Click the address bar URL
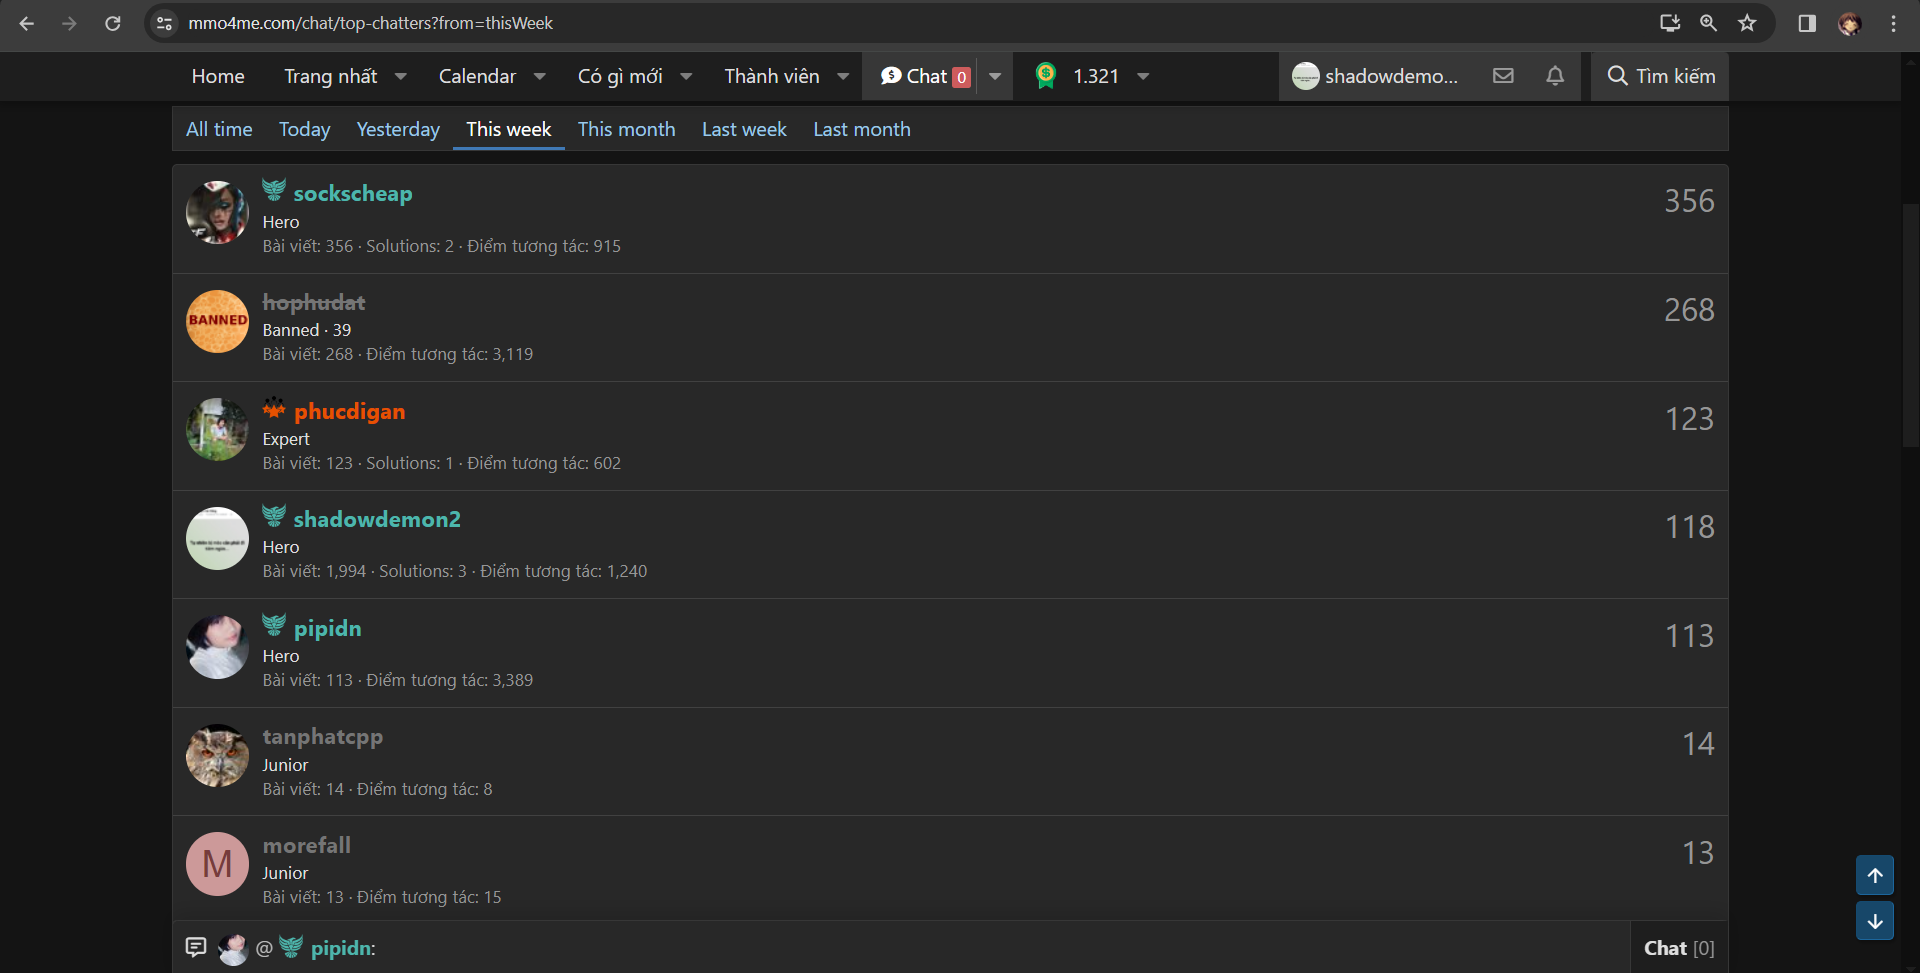1920x973 pixels. (x=370, y=23)
